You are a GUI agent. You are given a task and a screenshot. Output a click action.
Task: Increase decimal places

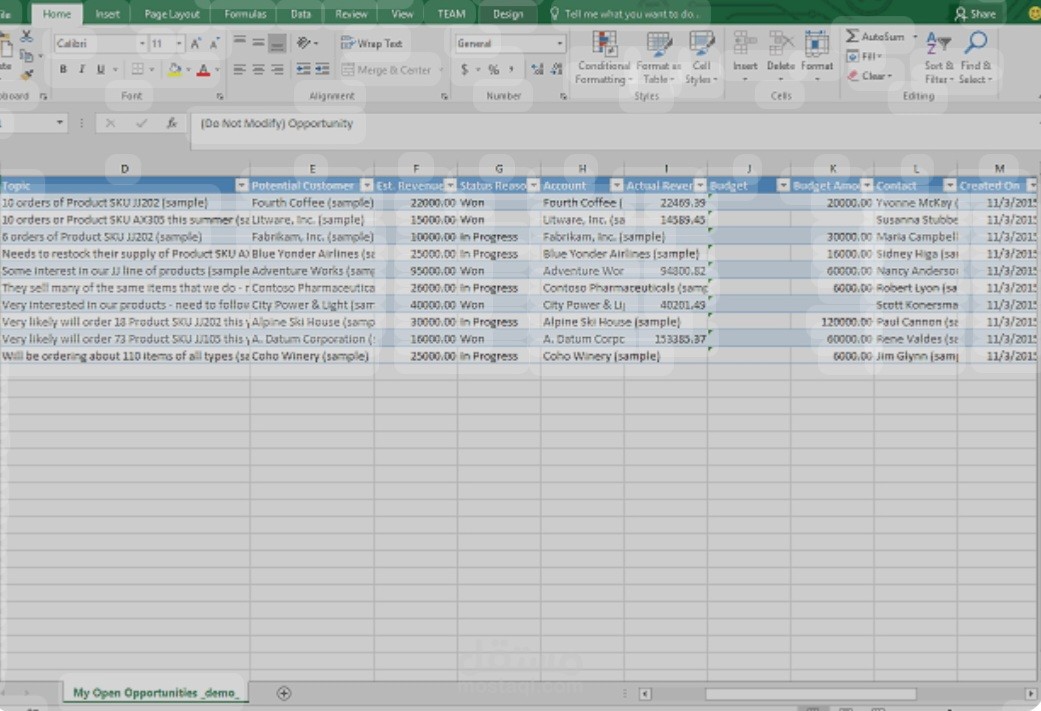pyautogui.click(x=537, y=69)
